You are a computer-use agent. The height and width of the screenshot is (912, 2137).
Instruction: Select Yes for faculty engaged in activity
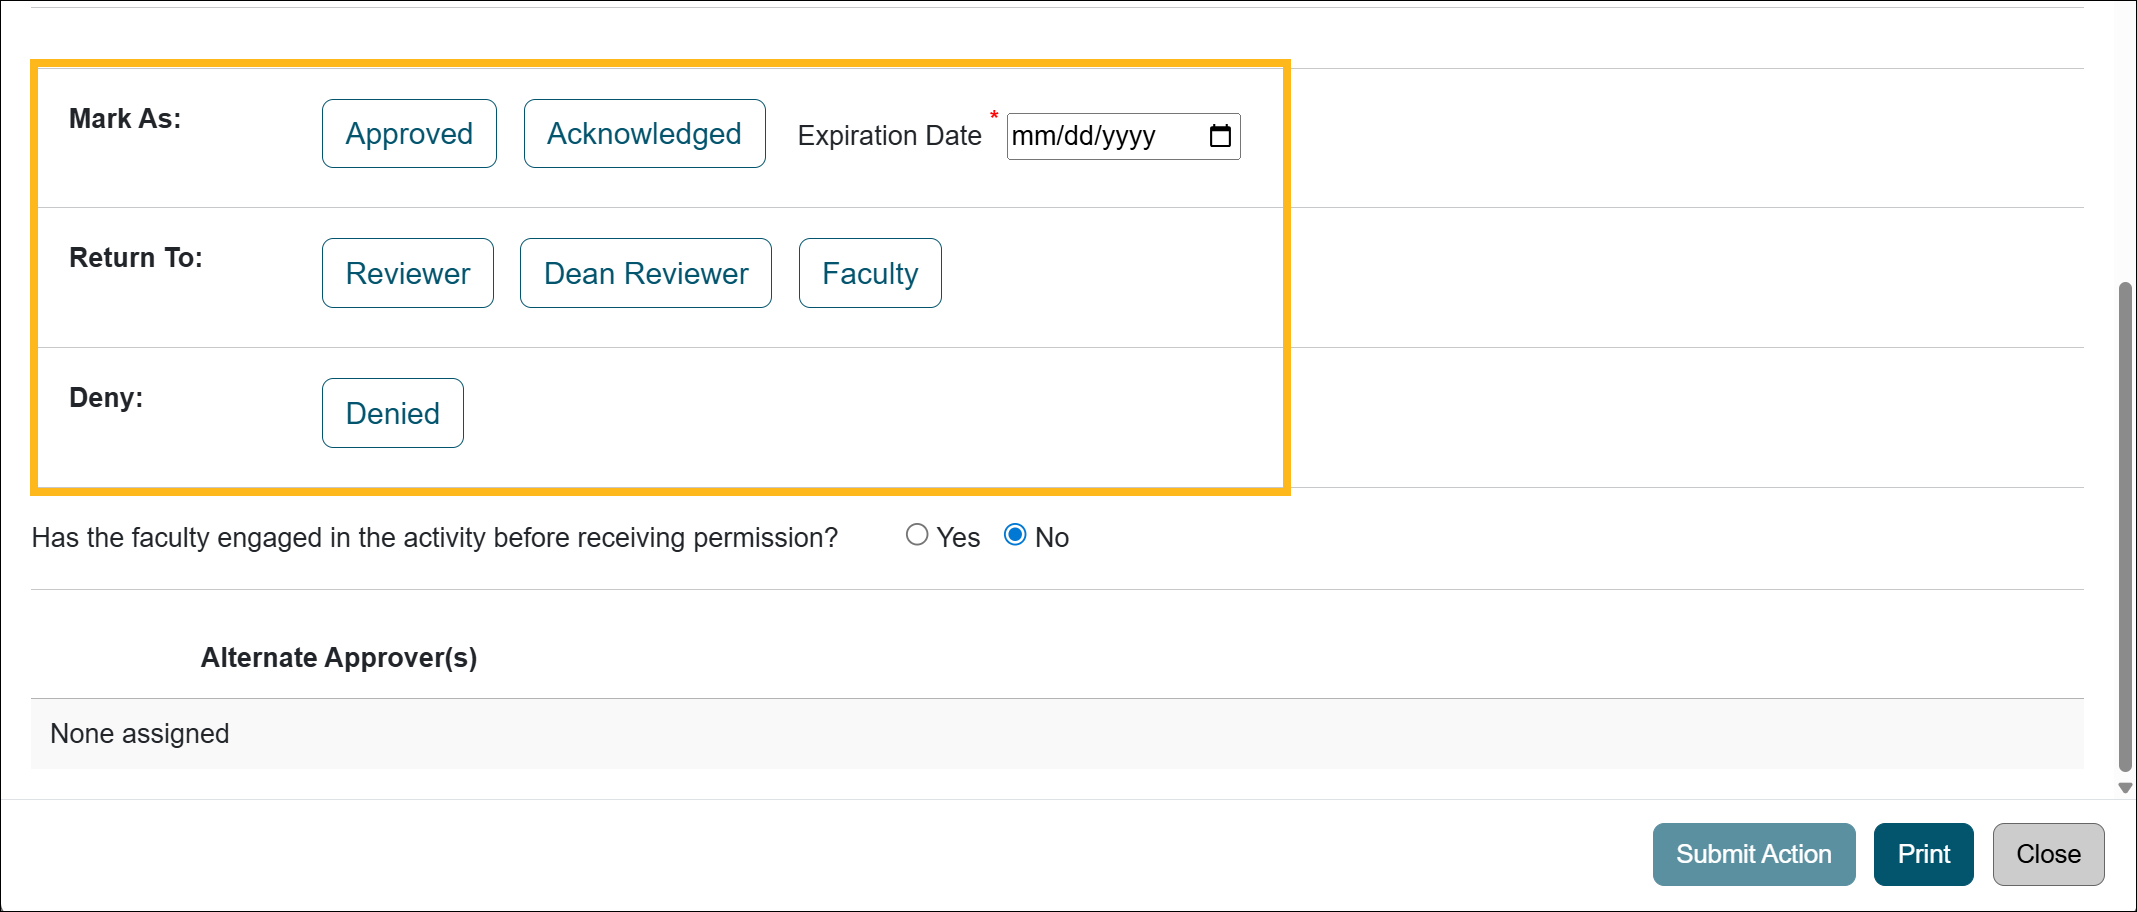tap(917, 535)
